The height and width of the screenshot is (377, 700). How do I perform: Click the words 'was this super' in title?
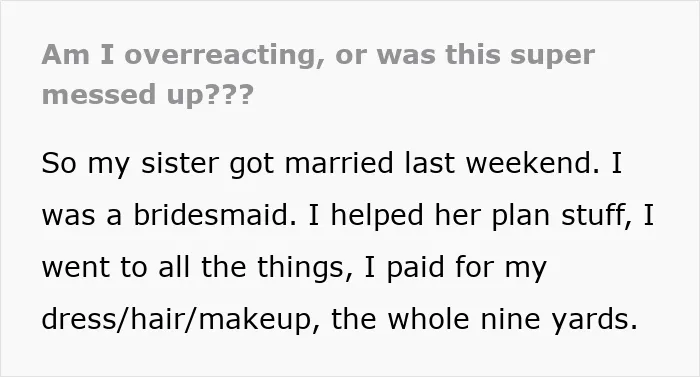coord(486,54)
